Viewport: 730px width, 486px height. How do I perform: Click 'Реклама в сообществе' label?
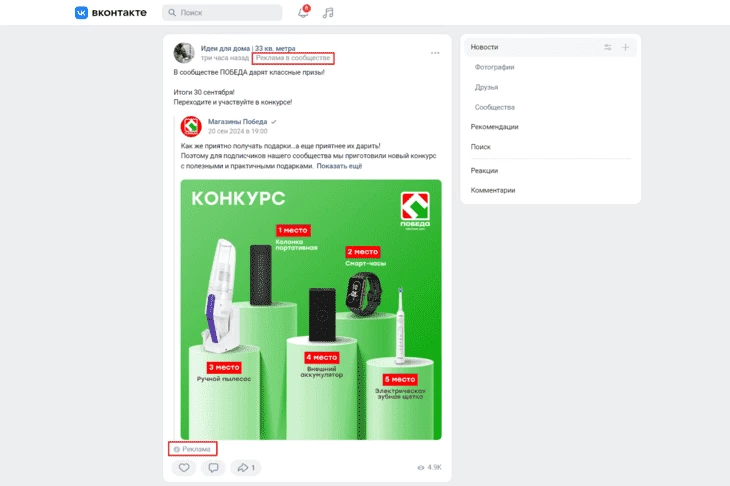293,58
